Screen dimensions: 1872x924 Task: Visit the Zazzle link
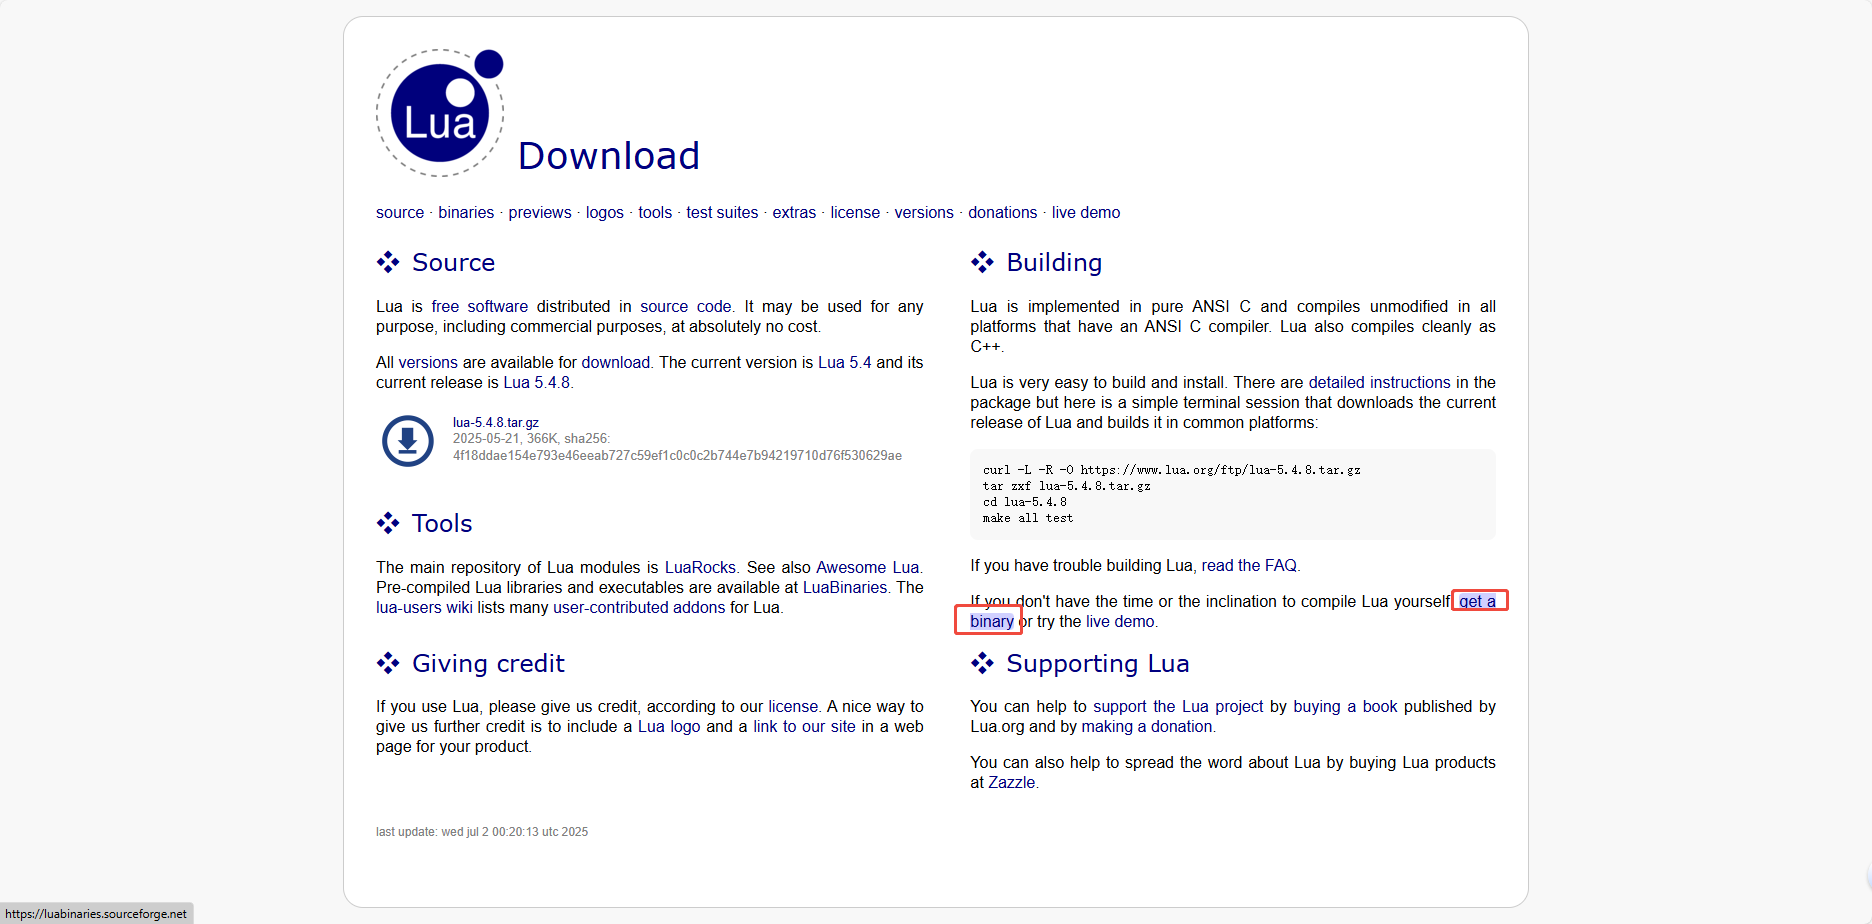tap(1011, 782)
